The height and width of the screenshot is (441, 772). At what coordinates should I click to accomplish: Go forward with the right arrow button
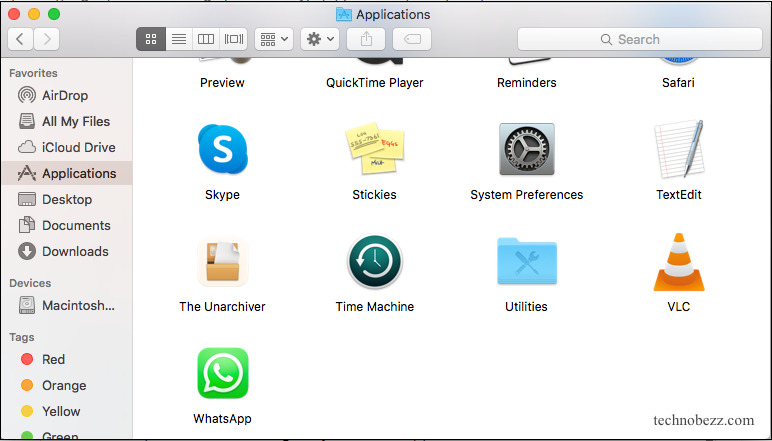tap(47, 39)
